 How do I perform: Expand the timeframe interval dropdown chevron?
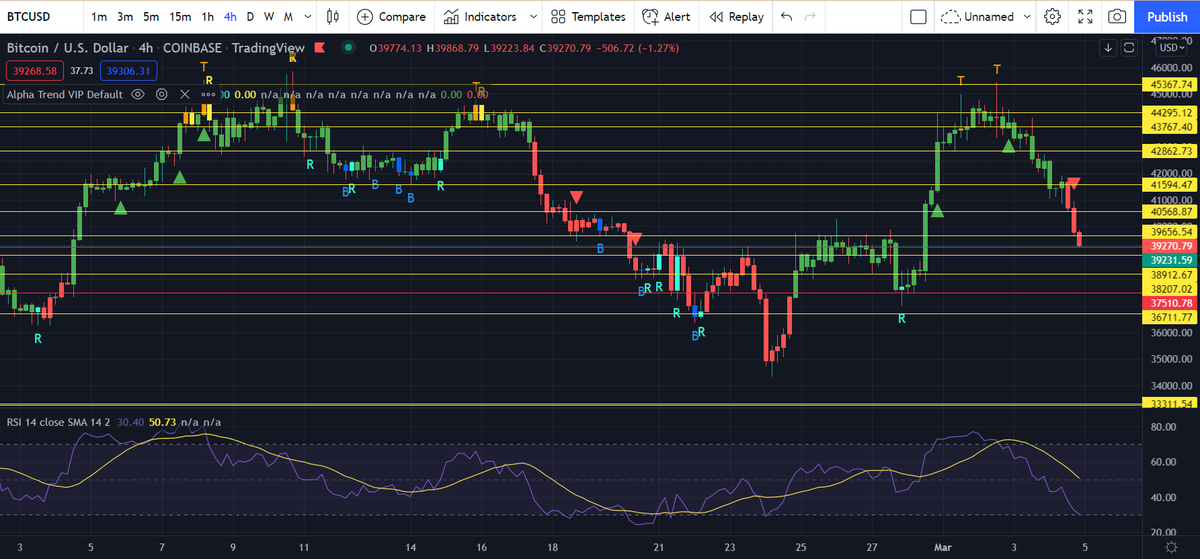coord(307,17)
